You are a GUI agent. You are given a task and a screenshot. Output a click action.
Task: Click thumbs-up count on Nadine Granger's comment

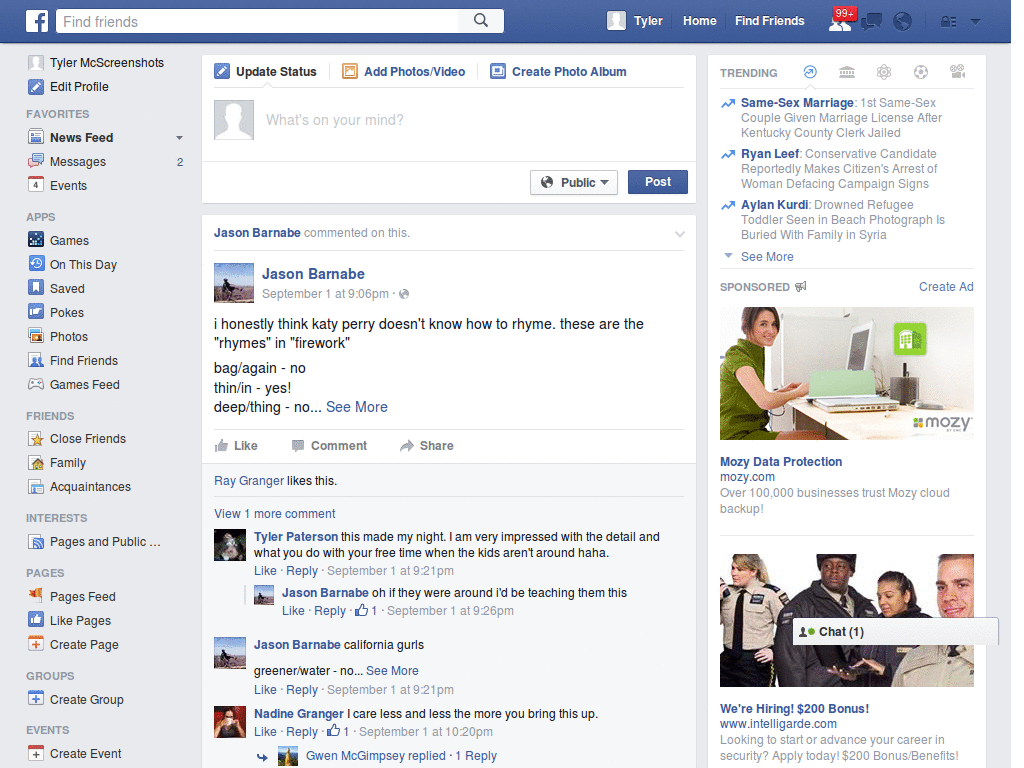click(338, 731)
